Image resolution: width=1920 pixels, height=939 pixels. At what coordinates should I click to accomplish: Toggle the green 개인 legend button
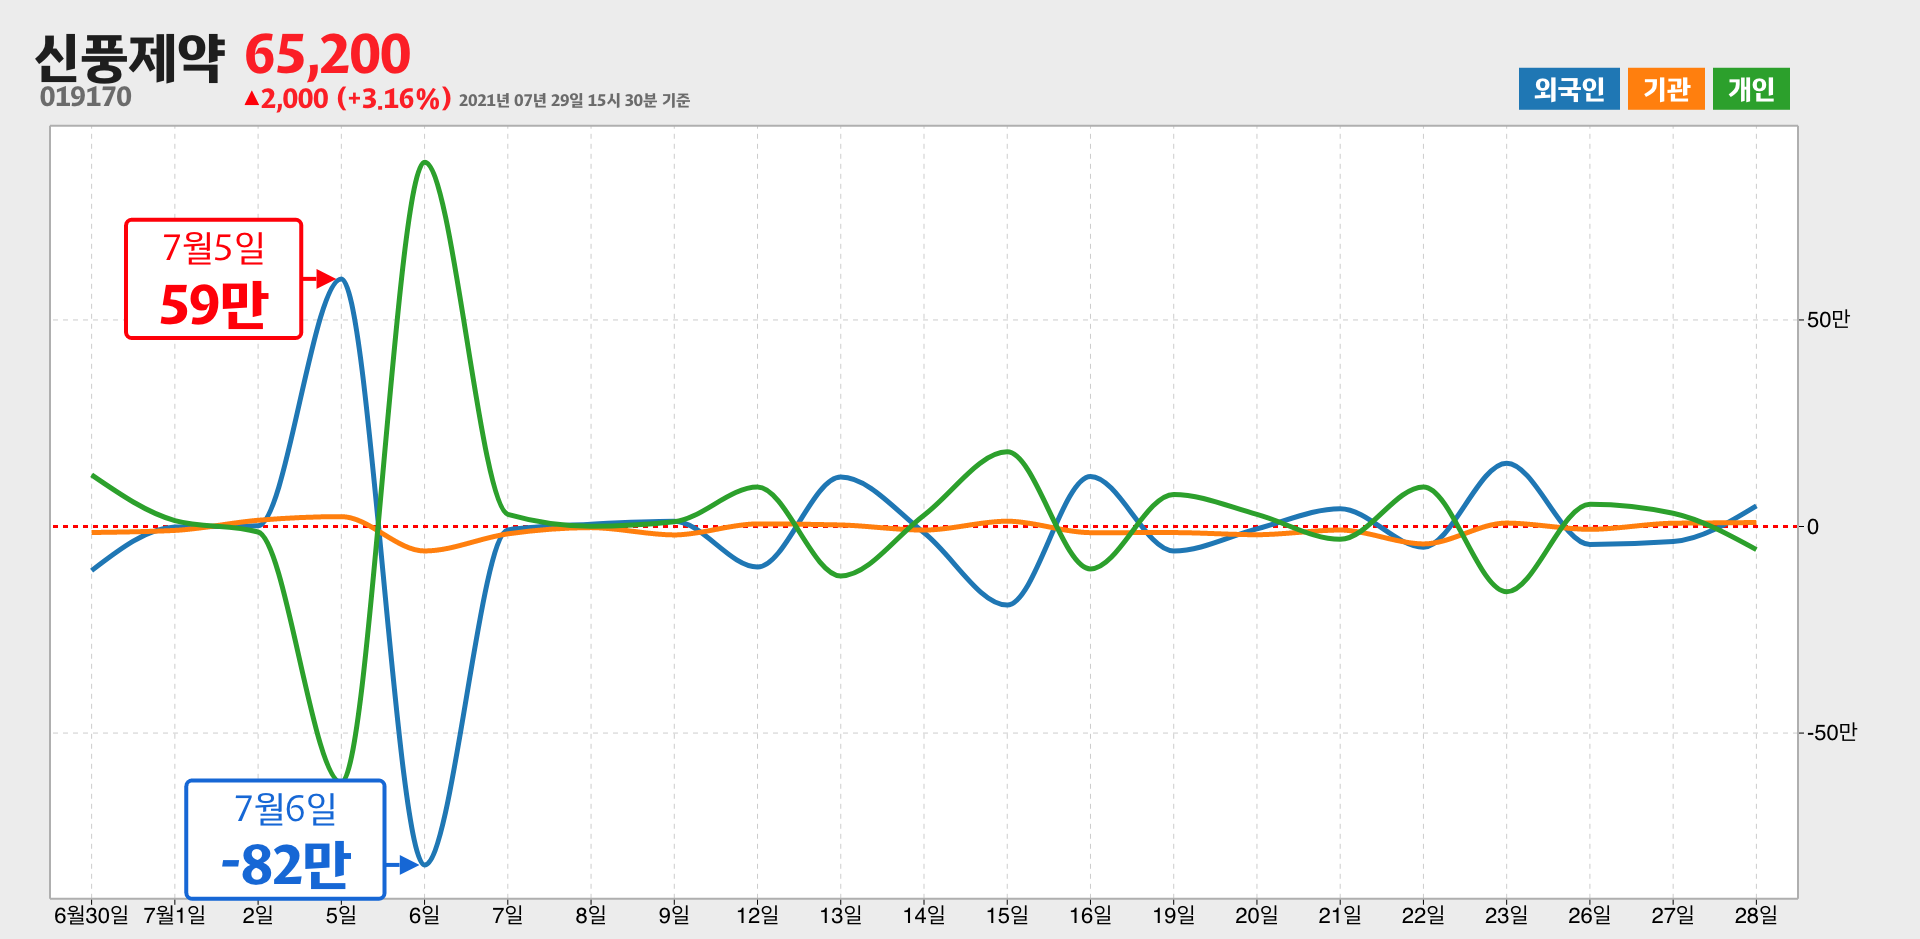(x=1751, y=89)
